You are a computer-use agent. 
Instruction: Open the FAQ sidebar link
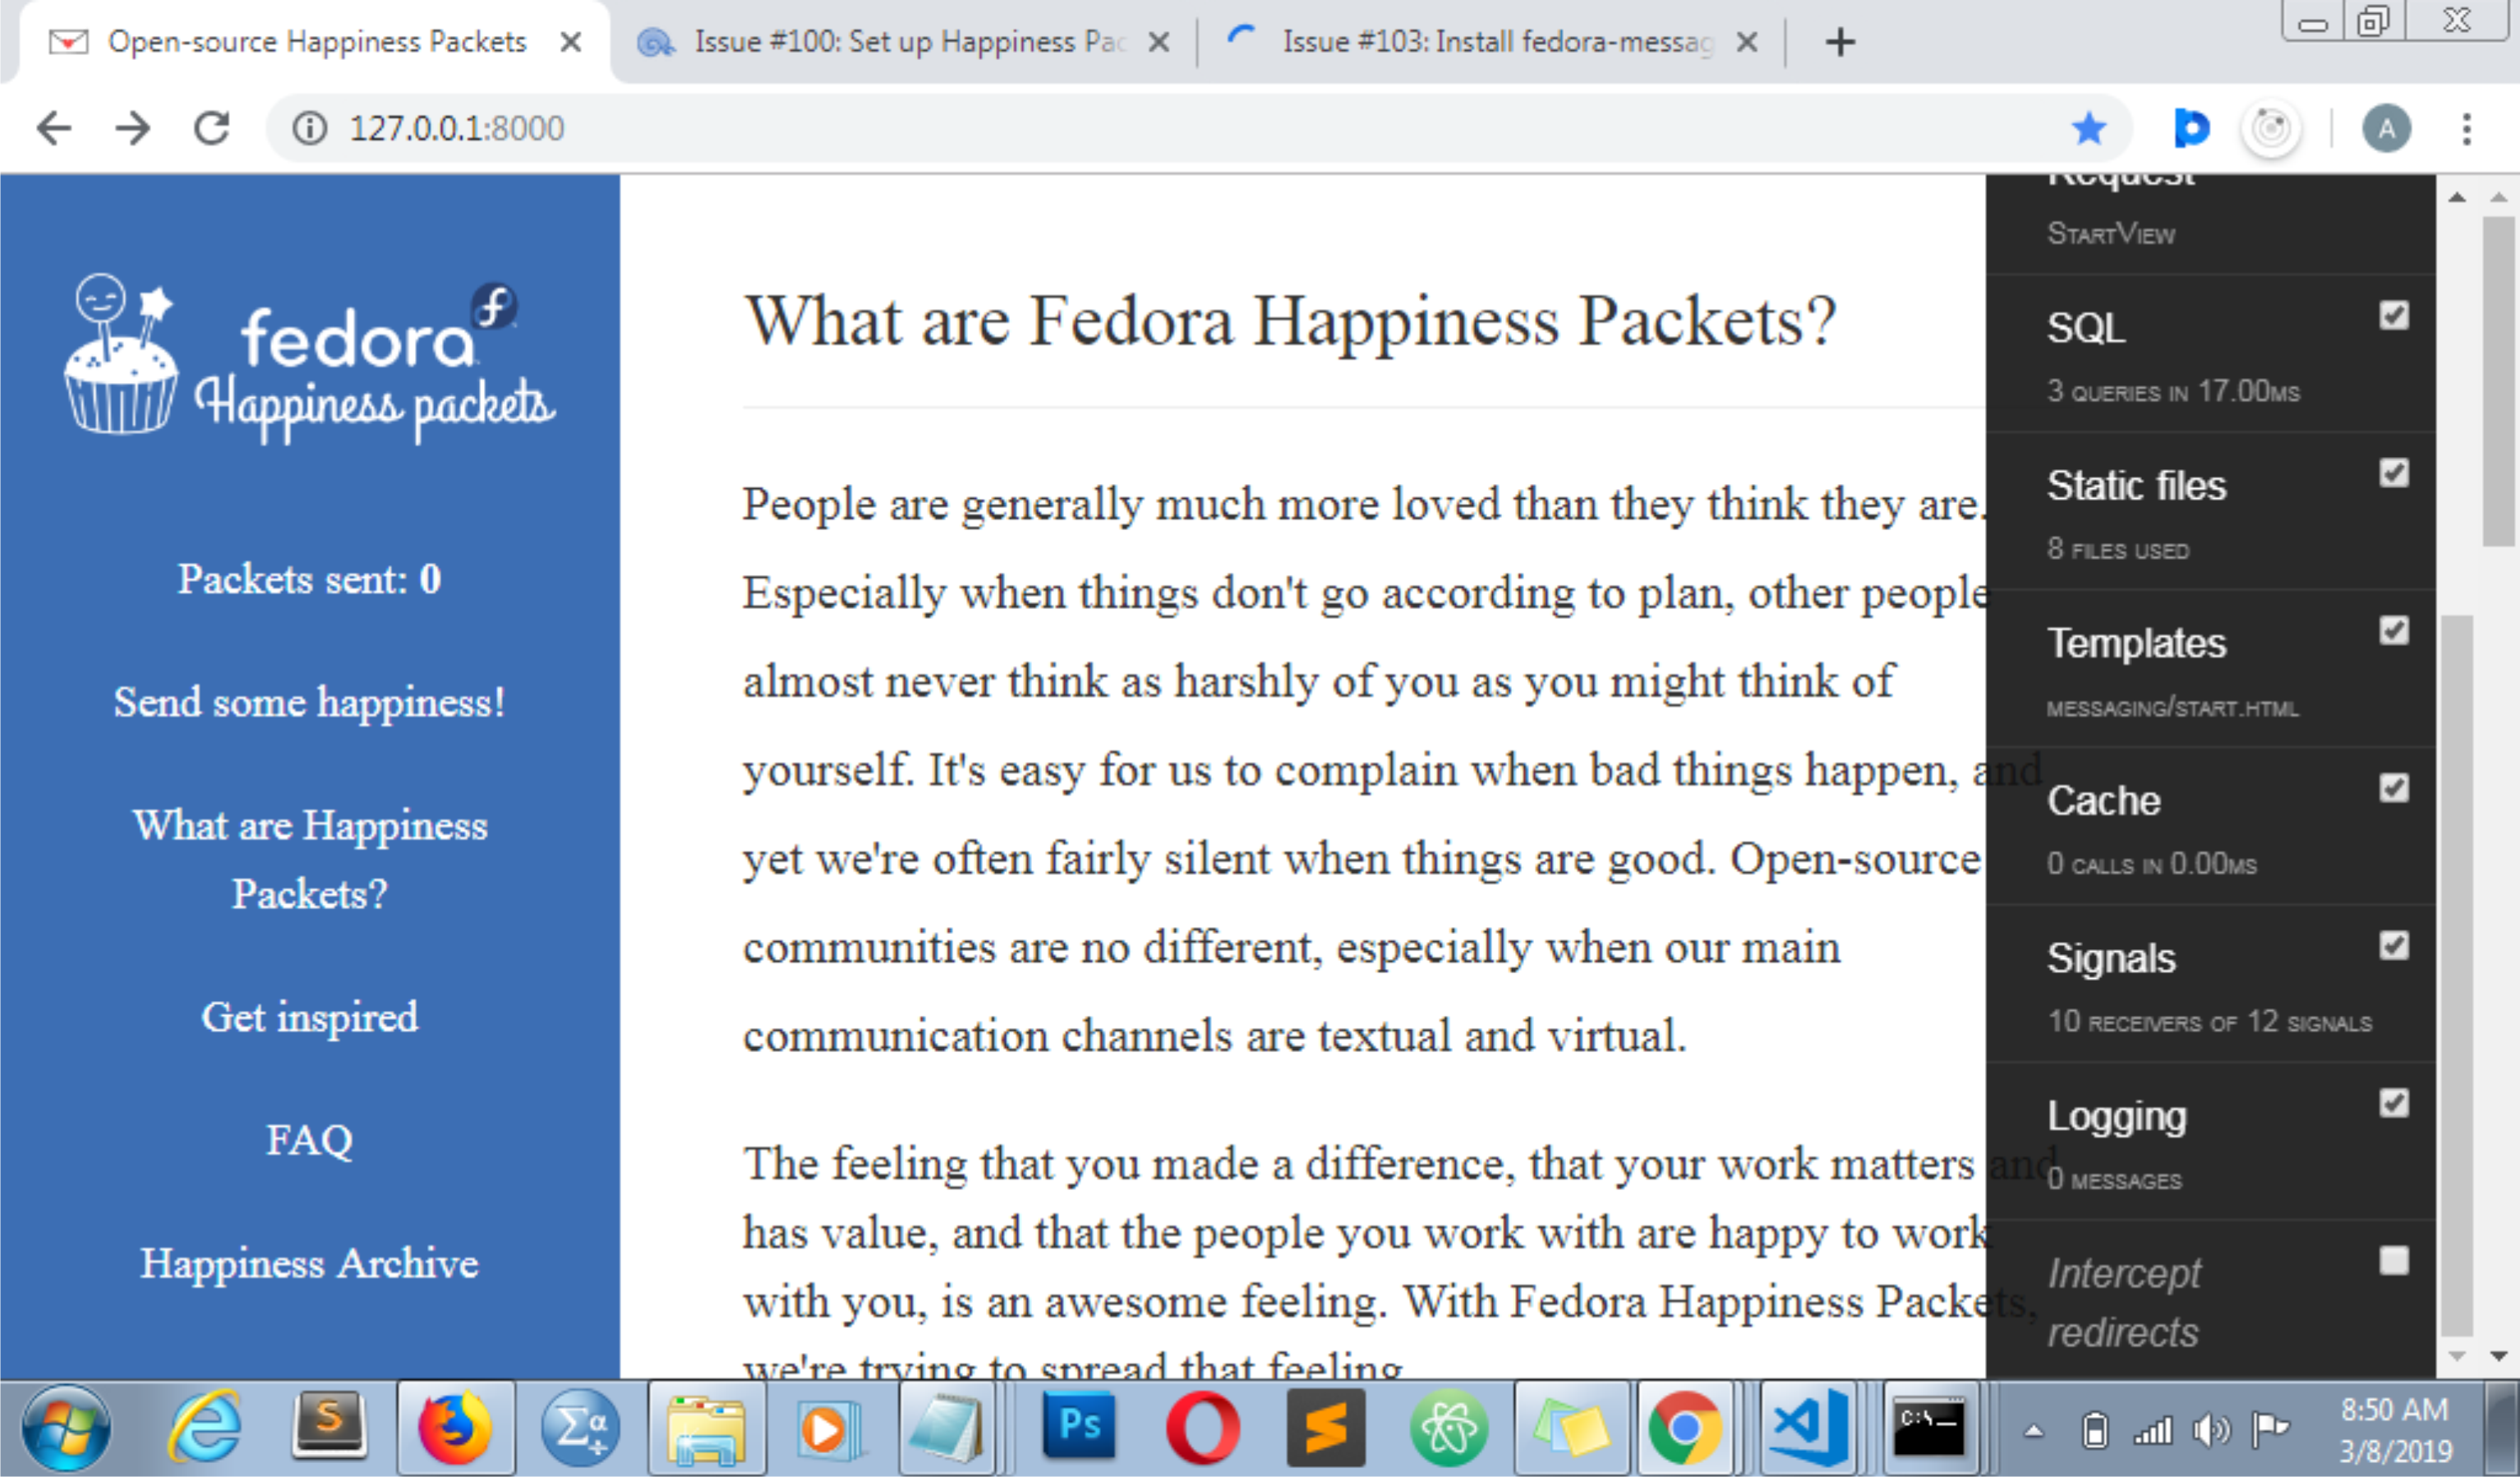(309, 1140)
